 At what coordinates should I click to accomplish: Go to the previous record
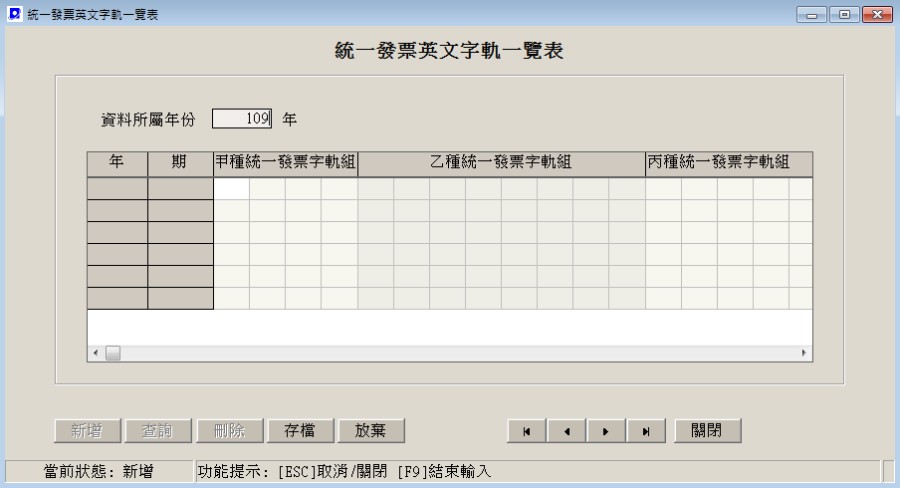(567, 431)
